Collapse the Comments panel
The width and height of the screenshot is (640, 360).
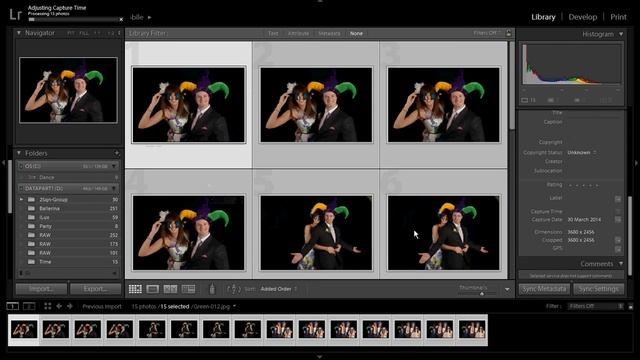(x=621, y=264)
